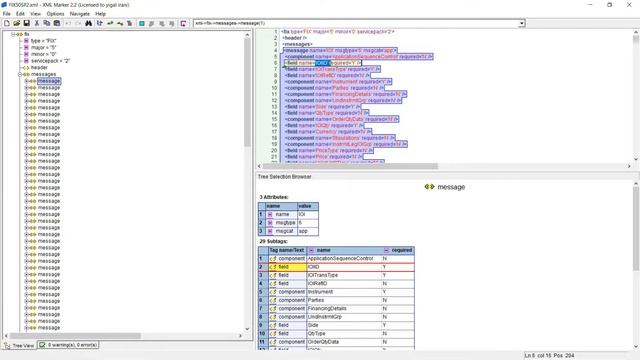Screen dimensions: 640x360
Task: Click the IOIRefID cell in Subtags table
Action: click(344, 284)
